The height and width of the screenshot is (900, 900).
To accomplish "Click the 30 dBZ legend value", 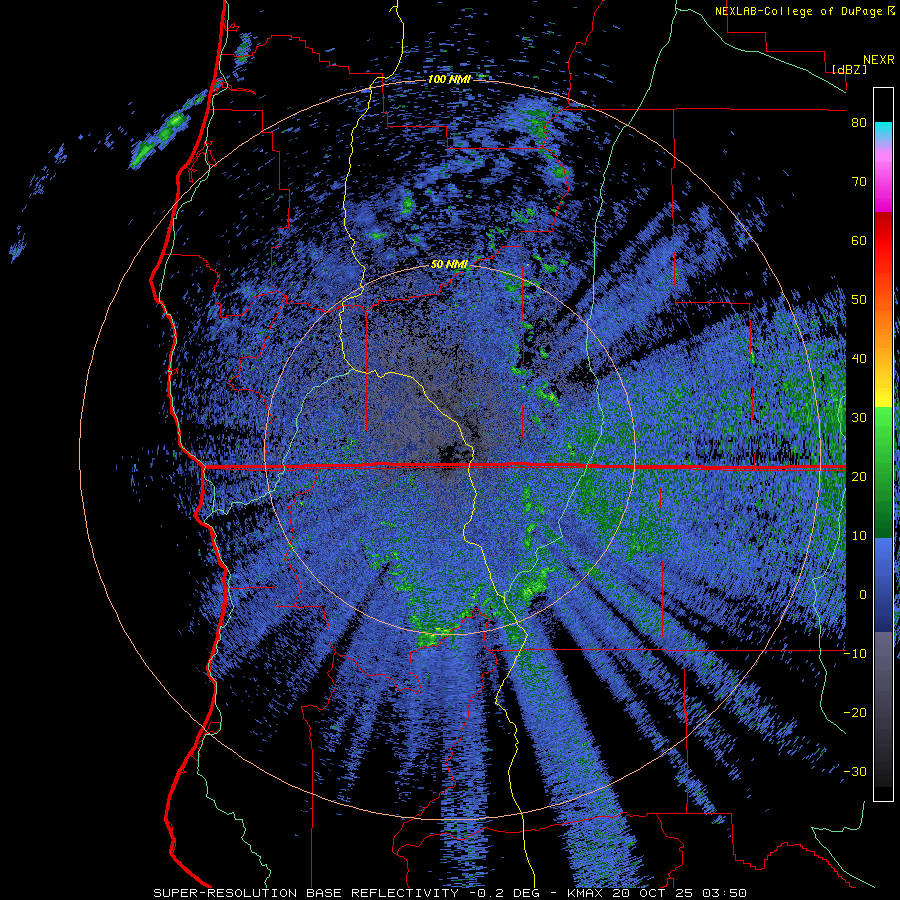I will [859, 417].
